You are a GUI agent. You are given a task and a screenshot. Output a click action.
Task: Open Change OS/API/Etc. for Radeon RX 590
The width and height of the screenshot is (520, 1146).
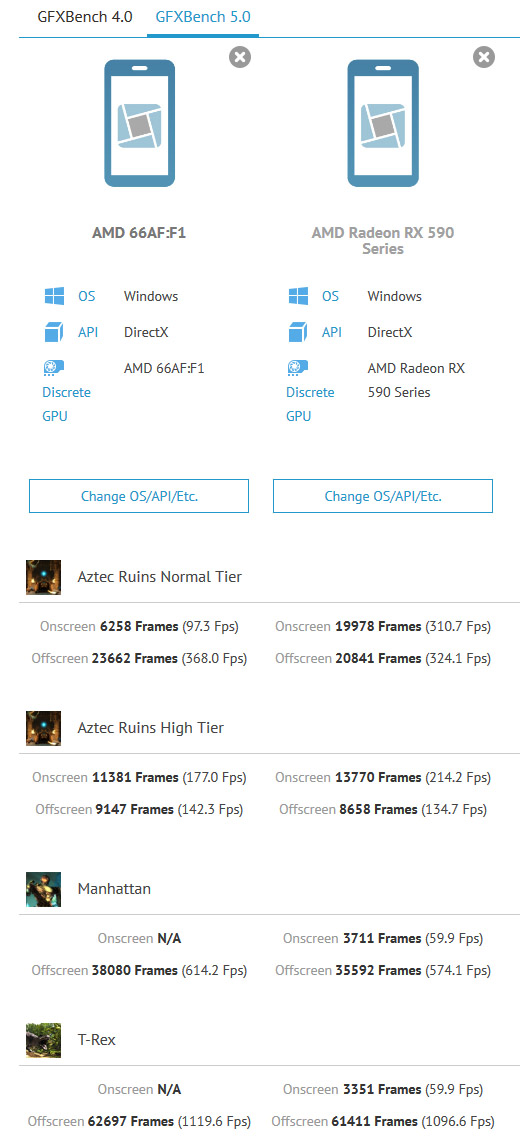[x=383, y=496]
